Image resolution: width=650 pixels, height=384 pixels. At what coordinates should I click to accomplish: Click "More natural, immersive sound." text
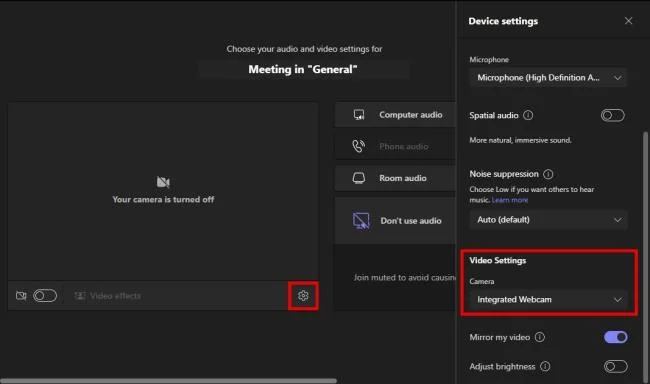pos(520,140)
